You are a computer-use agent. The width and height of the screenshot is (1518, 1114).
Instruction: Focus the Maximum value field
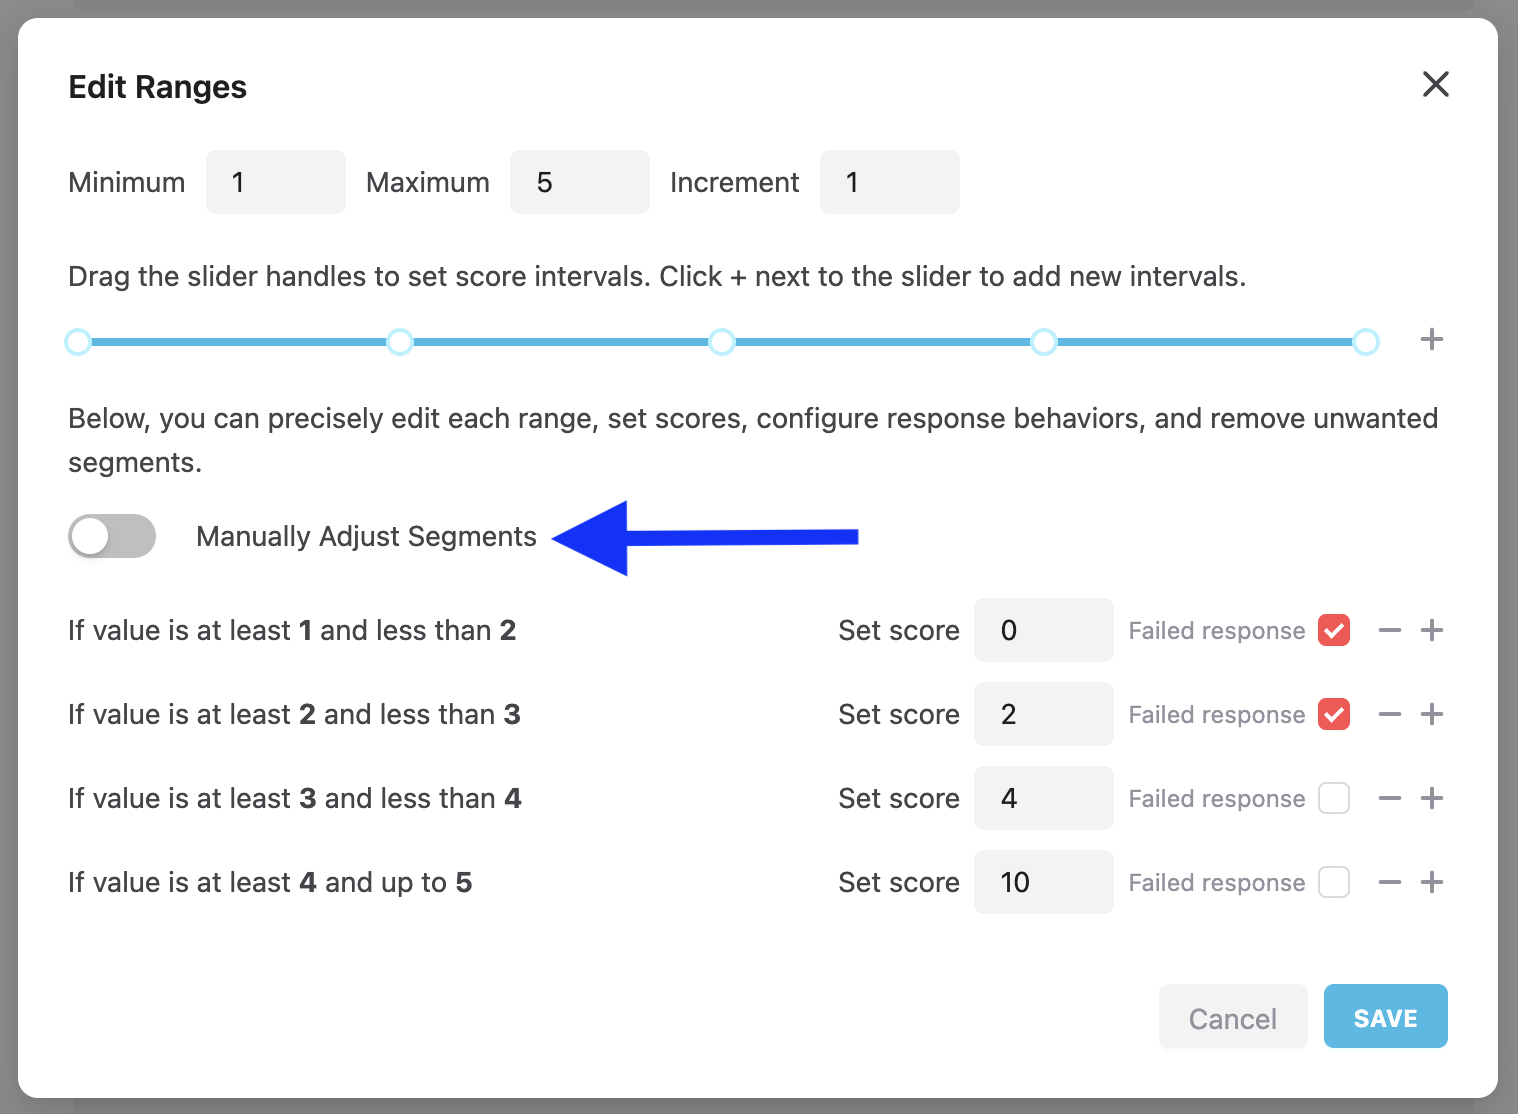tap(579, 182)
